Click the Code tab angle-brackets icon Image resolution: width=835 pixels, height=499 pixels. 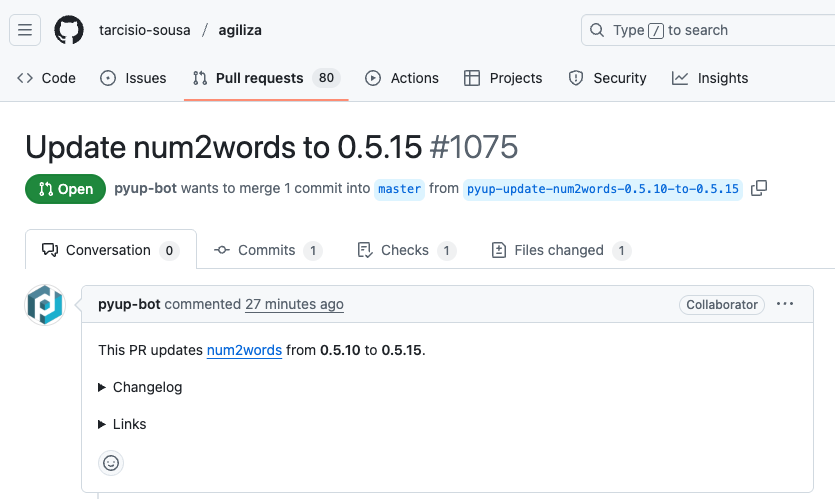coord(25,78)
